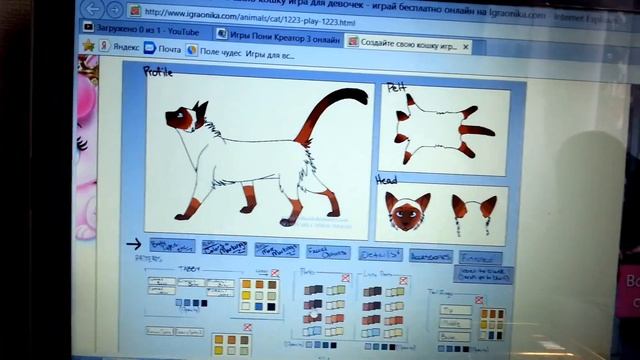Open the Игры для вс... bookmark
640x360 pixels.
(270, 55)
